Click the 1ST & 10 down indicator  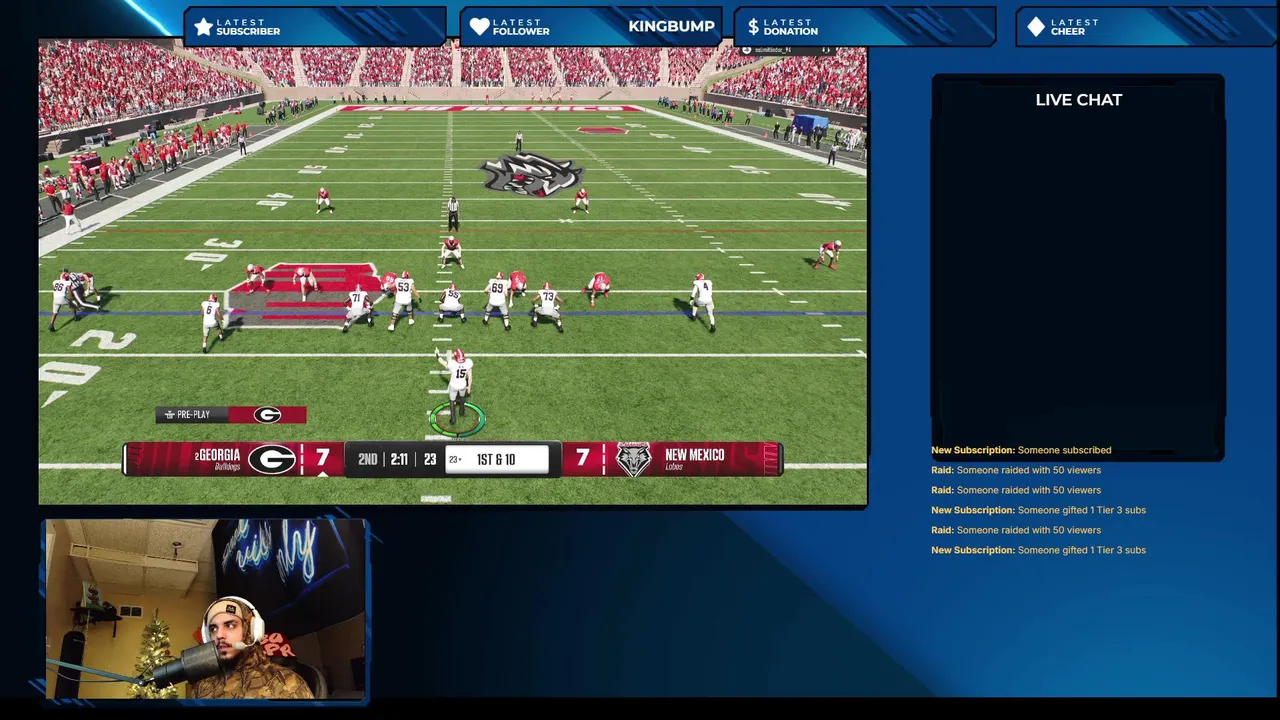(x=496, y=459)
